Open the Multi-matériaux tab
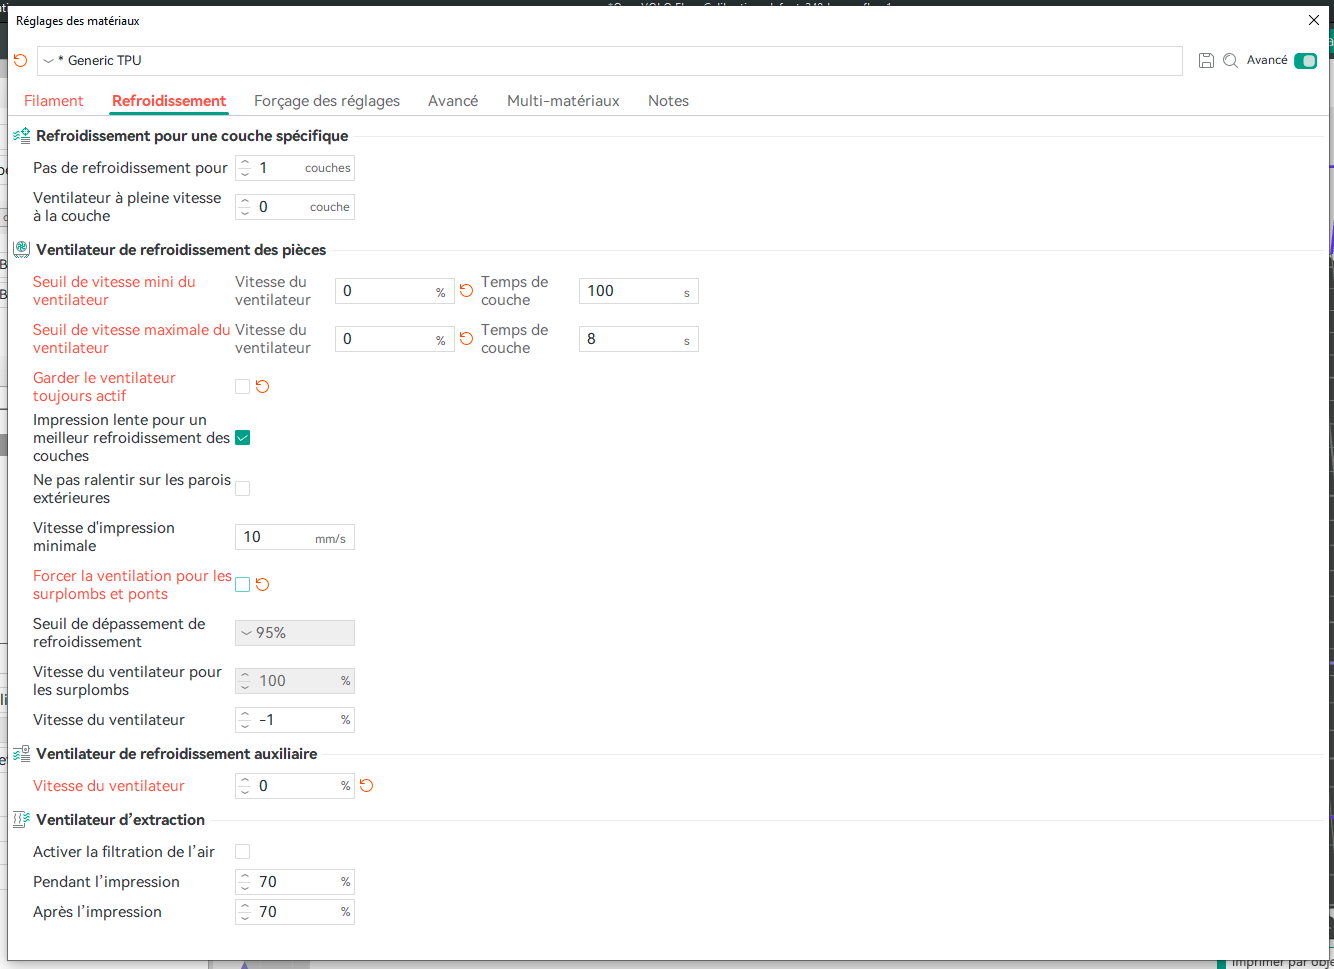1334x969 pixels. click(563, 101)
